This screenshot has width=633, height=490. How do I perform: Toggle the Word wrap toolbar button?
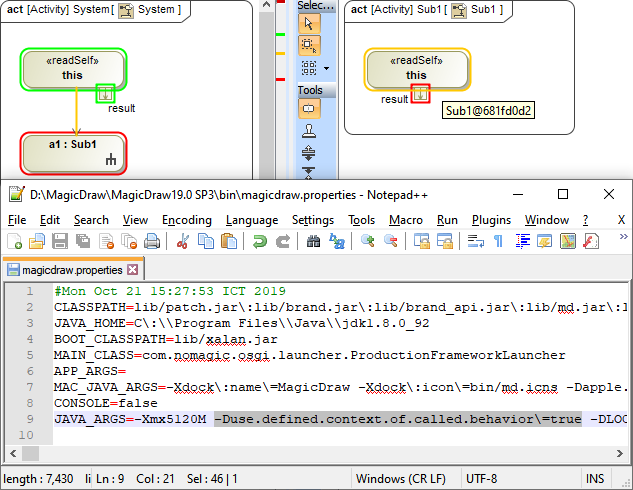coord(475,241)
